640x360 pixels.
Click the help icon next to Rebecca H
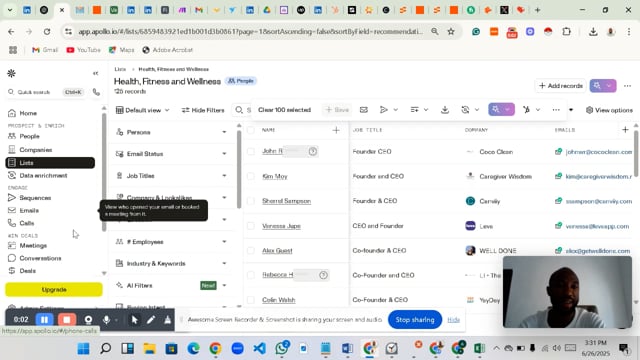(x=323, y=275)
